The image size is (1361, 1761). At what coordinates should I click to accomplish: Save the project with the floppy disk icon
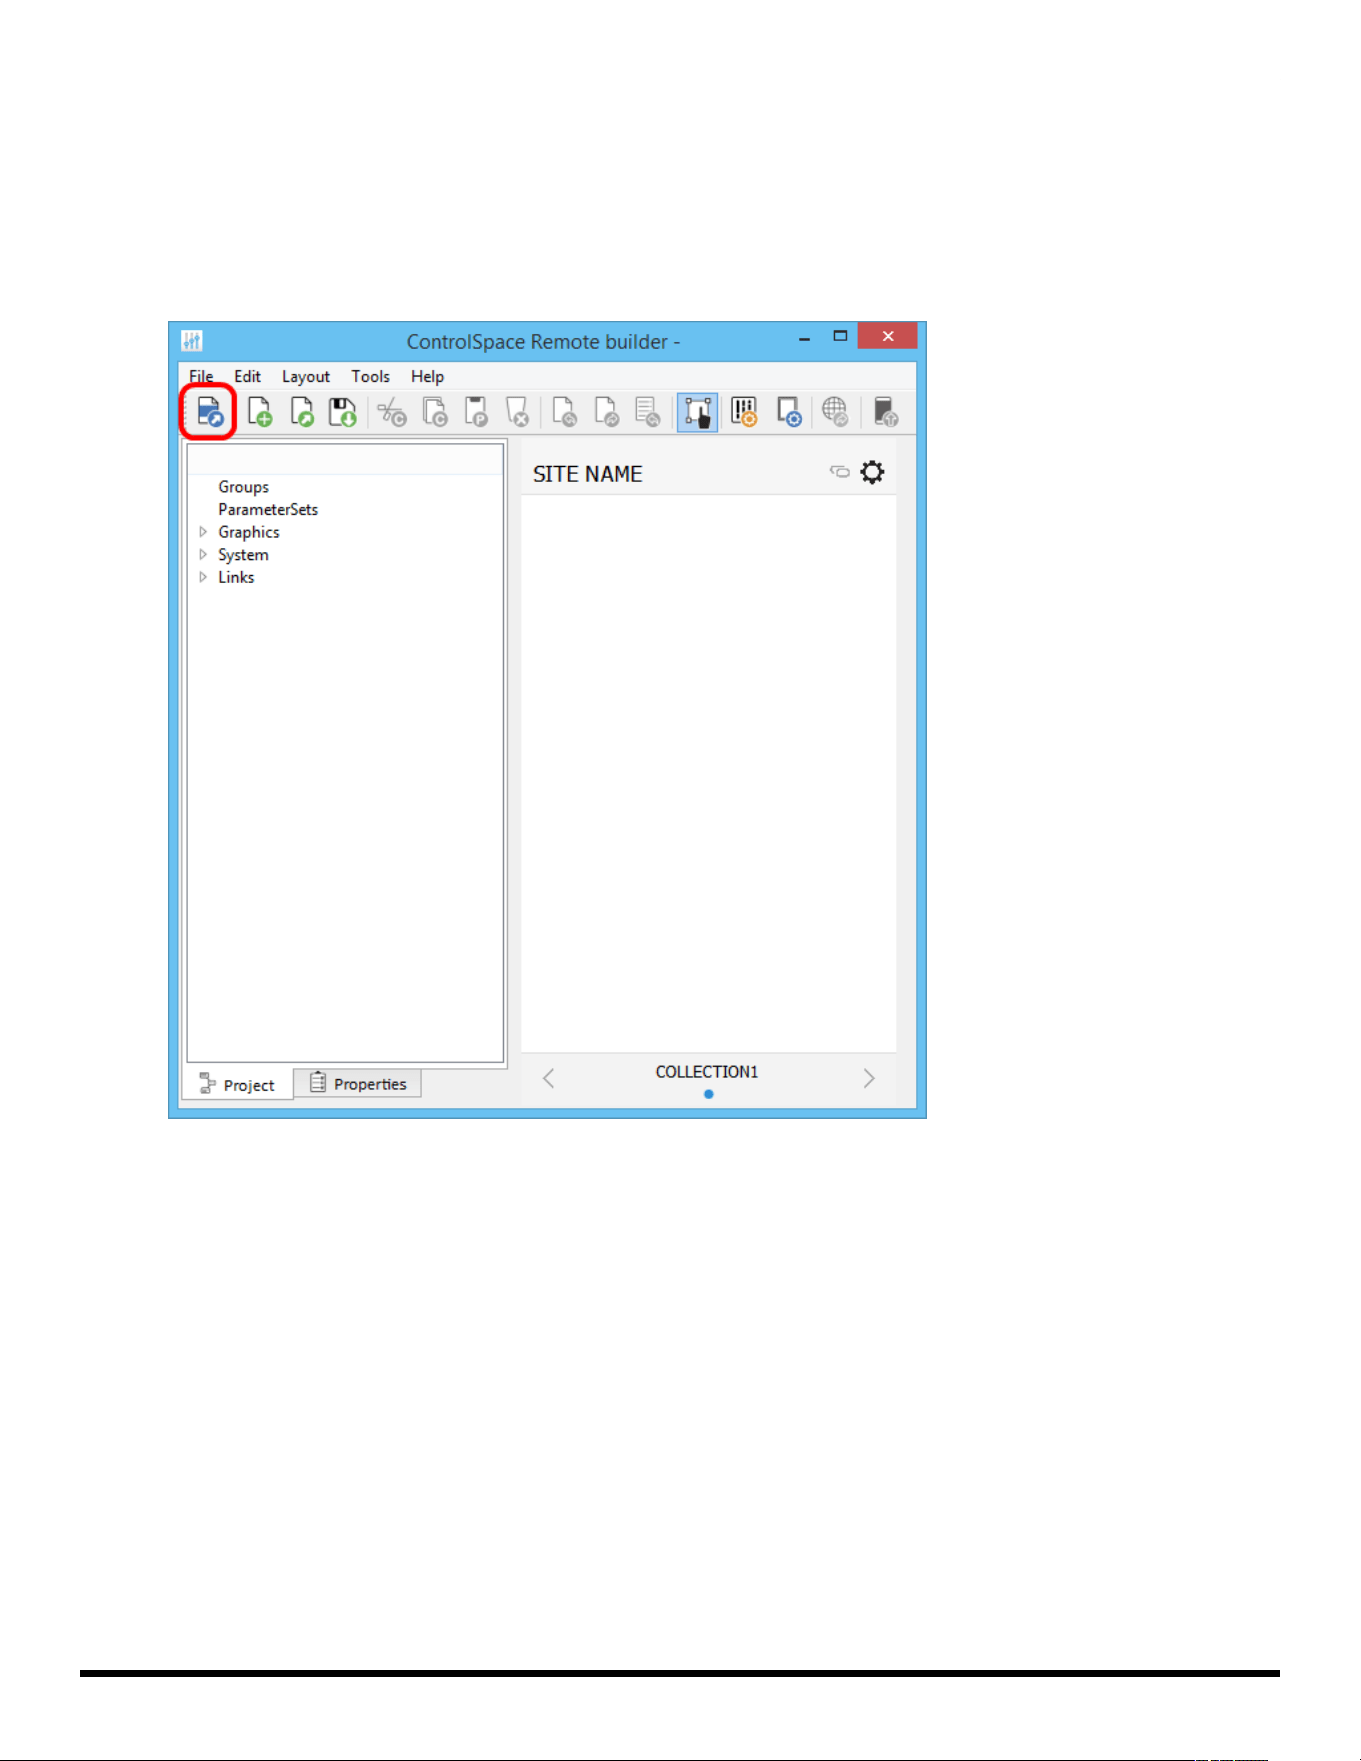click(343, 412)
